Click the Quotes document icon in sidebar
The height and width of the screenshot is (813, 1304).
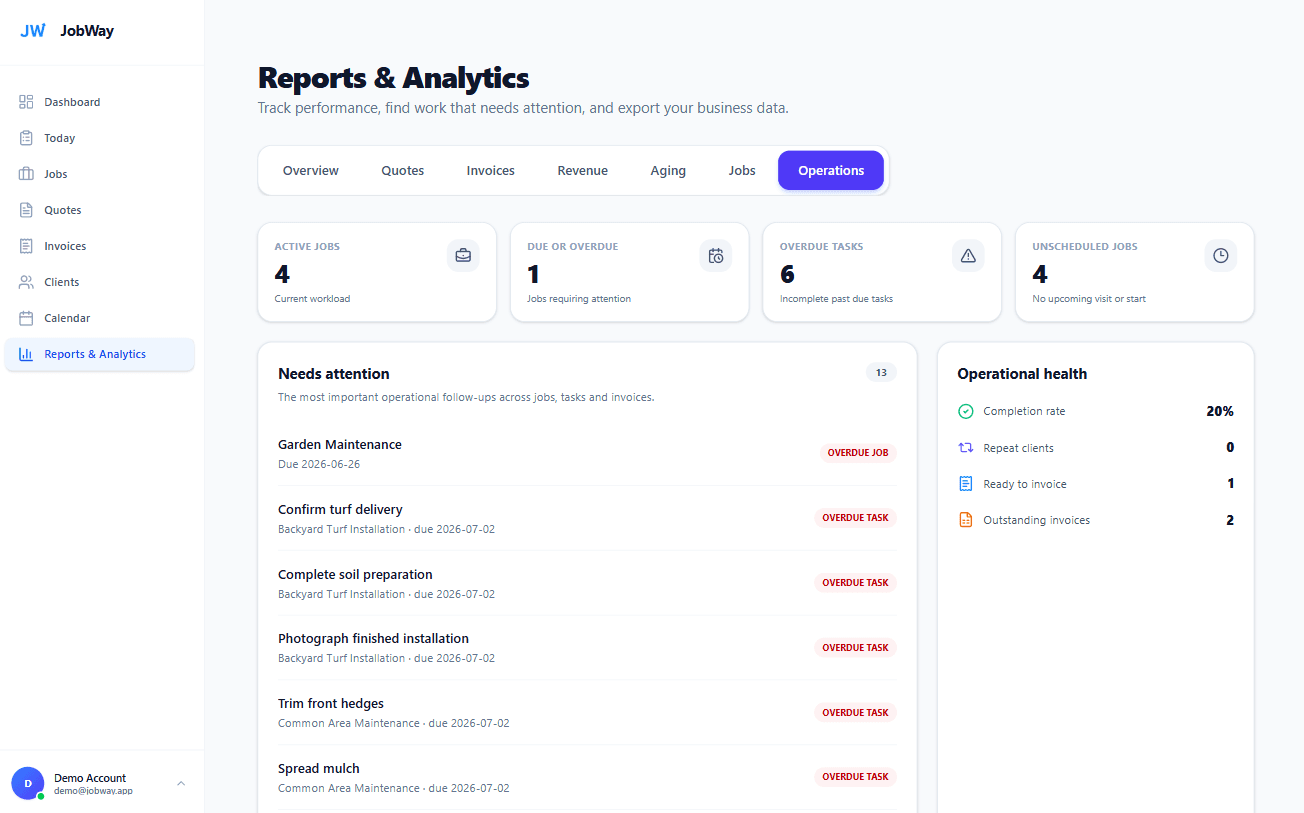(26, 210)
